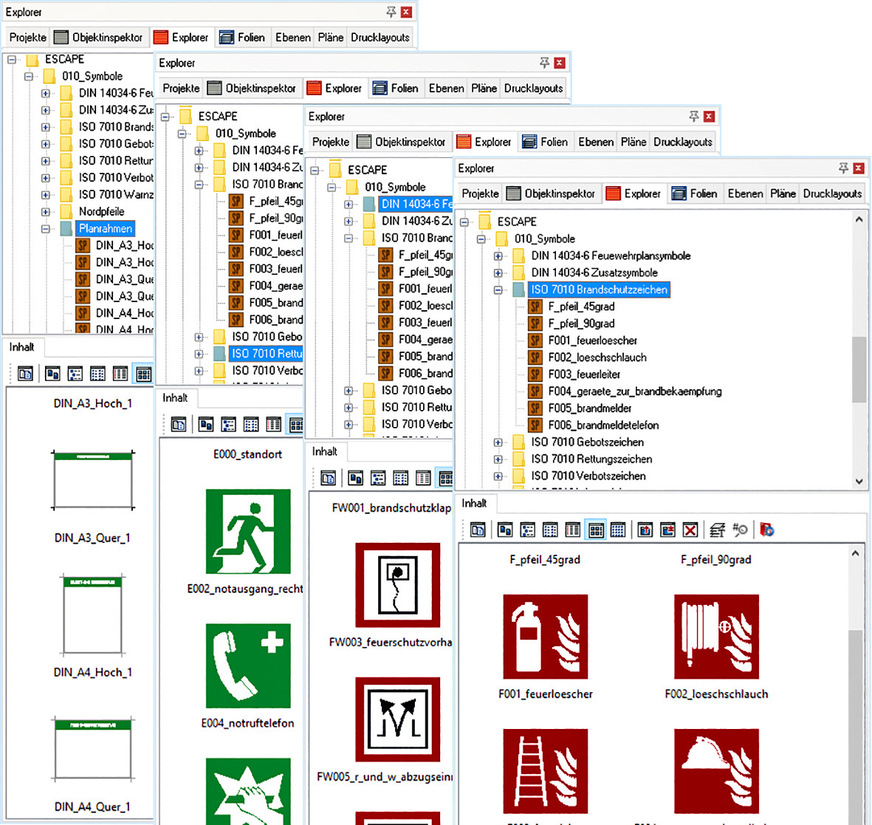
Task: Click the red X delete icon in Inhalt toolbar
Action: [x=689, y=529]
